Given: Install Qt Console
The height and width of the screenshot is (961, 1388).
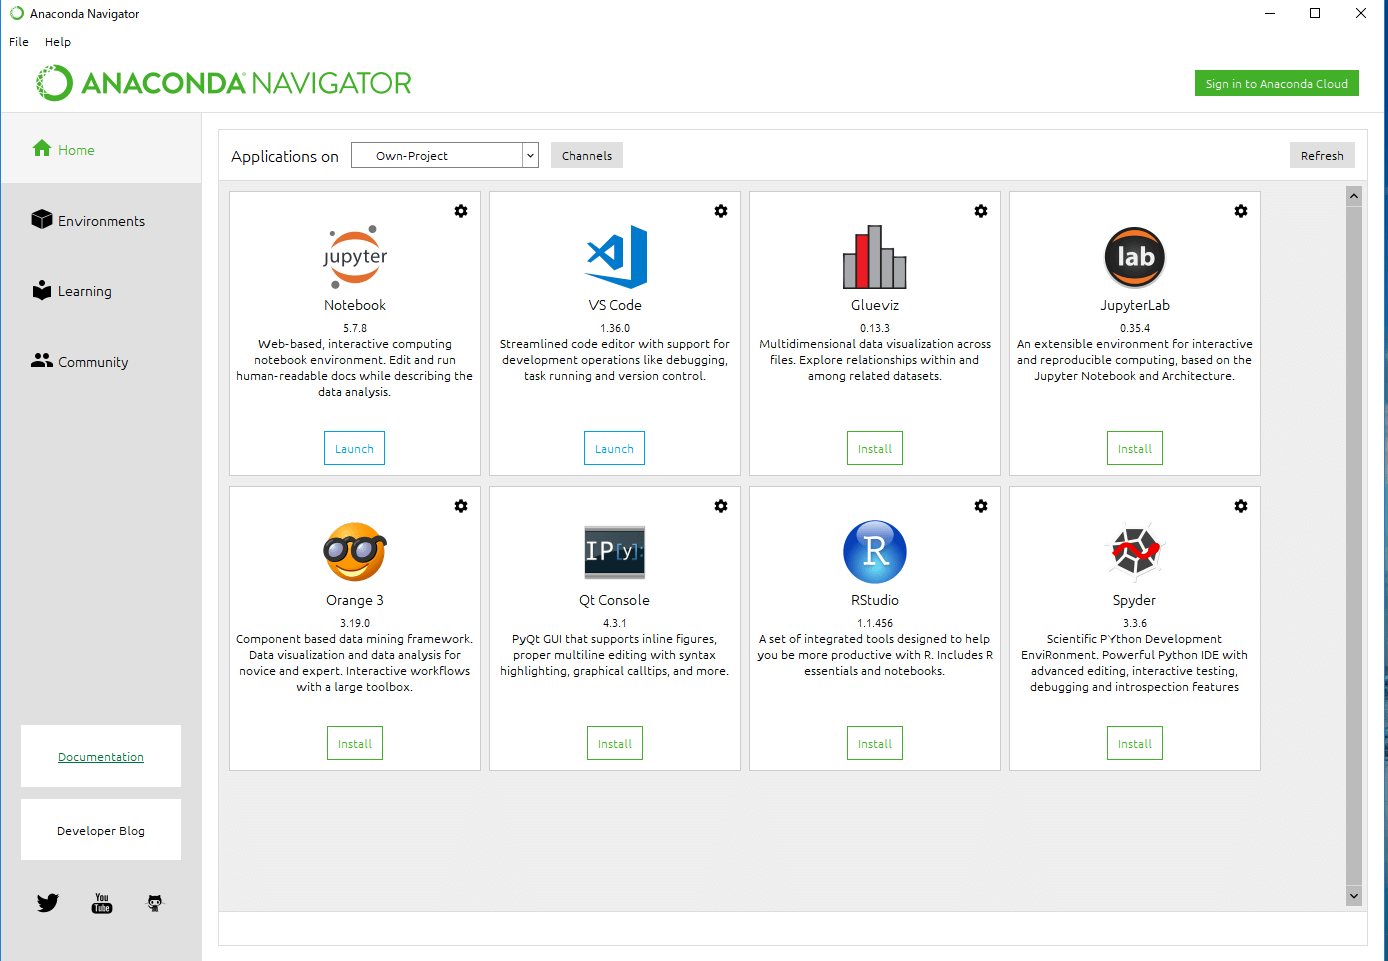Looking at the screenshot, I should pyautogui.click(x=615, y=743).
